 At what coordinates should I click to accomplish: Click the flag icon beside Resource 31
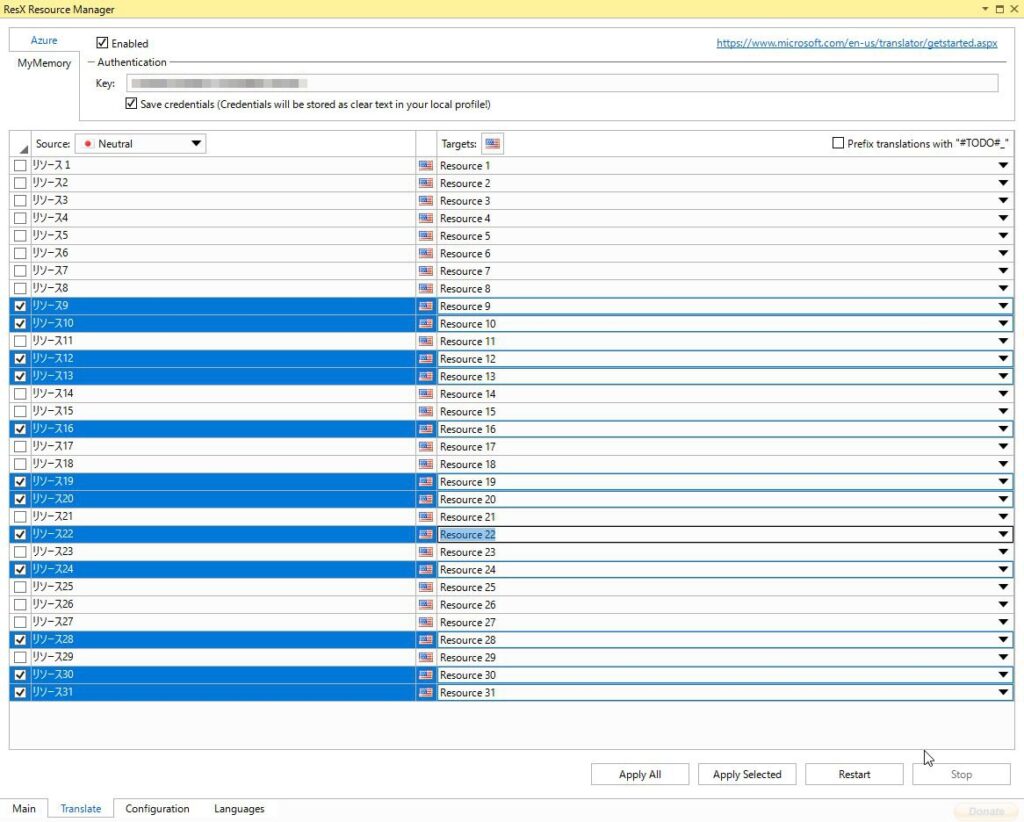(426, 692)
